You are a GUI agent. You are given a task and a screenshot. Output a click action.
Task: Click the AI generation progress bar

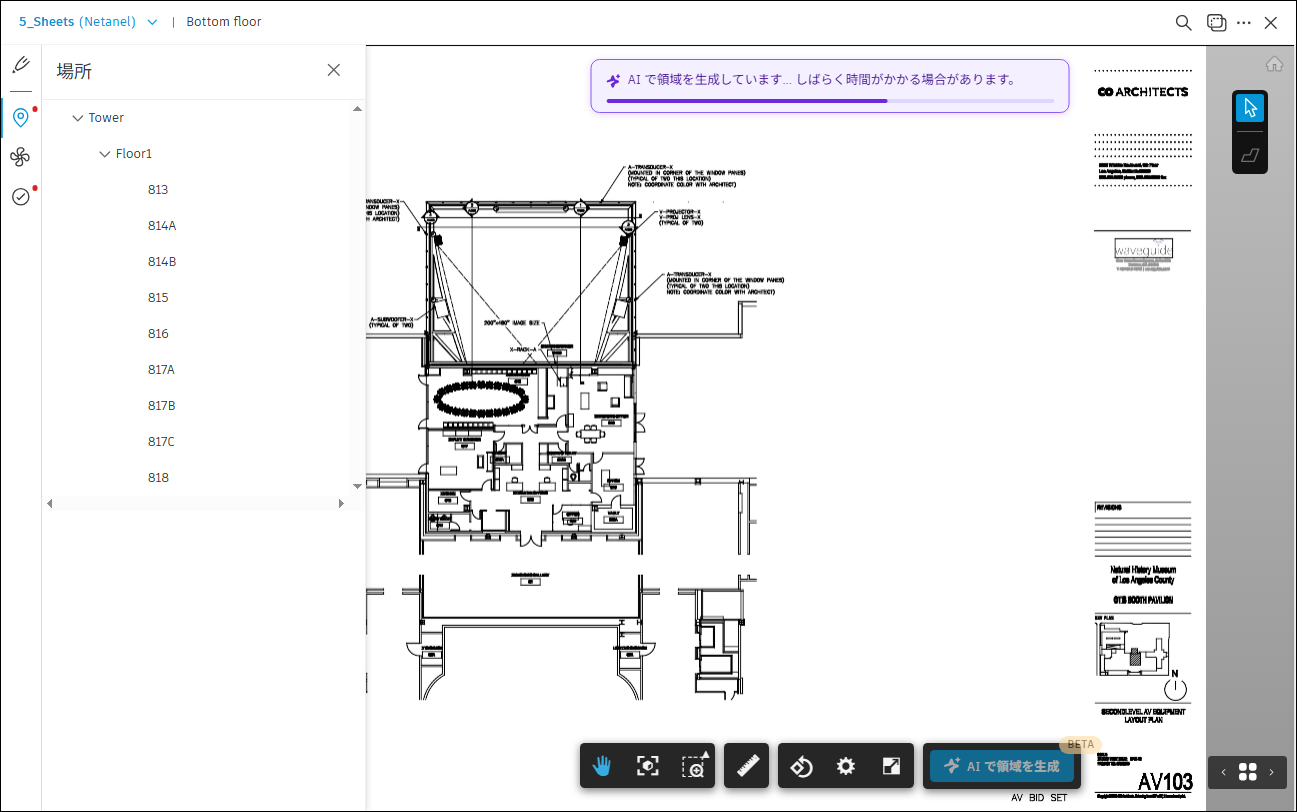(830, 101)
